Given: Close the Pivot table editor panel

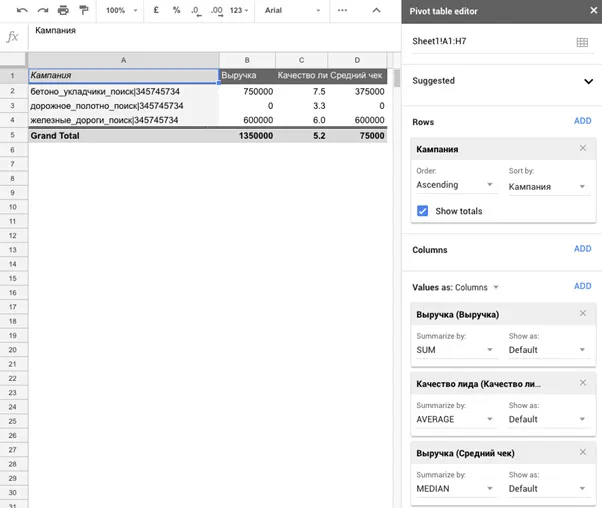Looking at the screenshot, I should pos(594,10).
